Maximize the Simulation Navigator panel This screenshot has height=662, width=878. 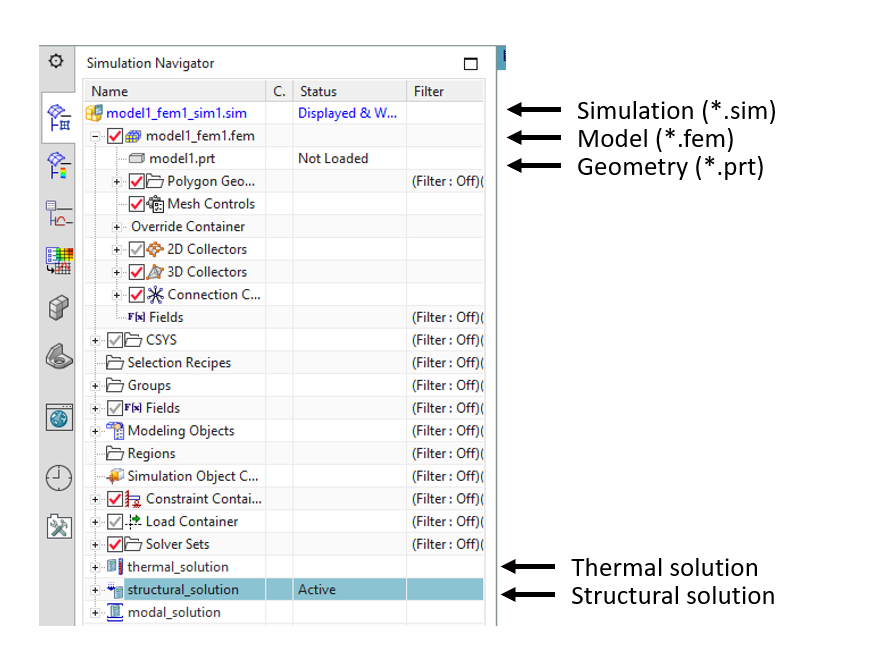click(471, 64)
